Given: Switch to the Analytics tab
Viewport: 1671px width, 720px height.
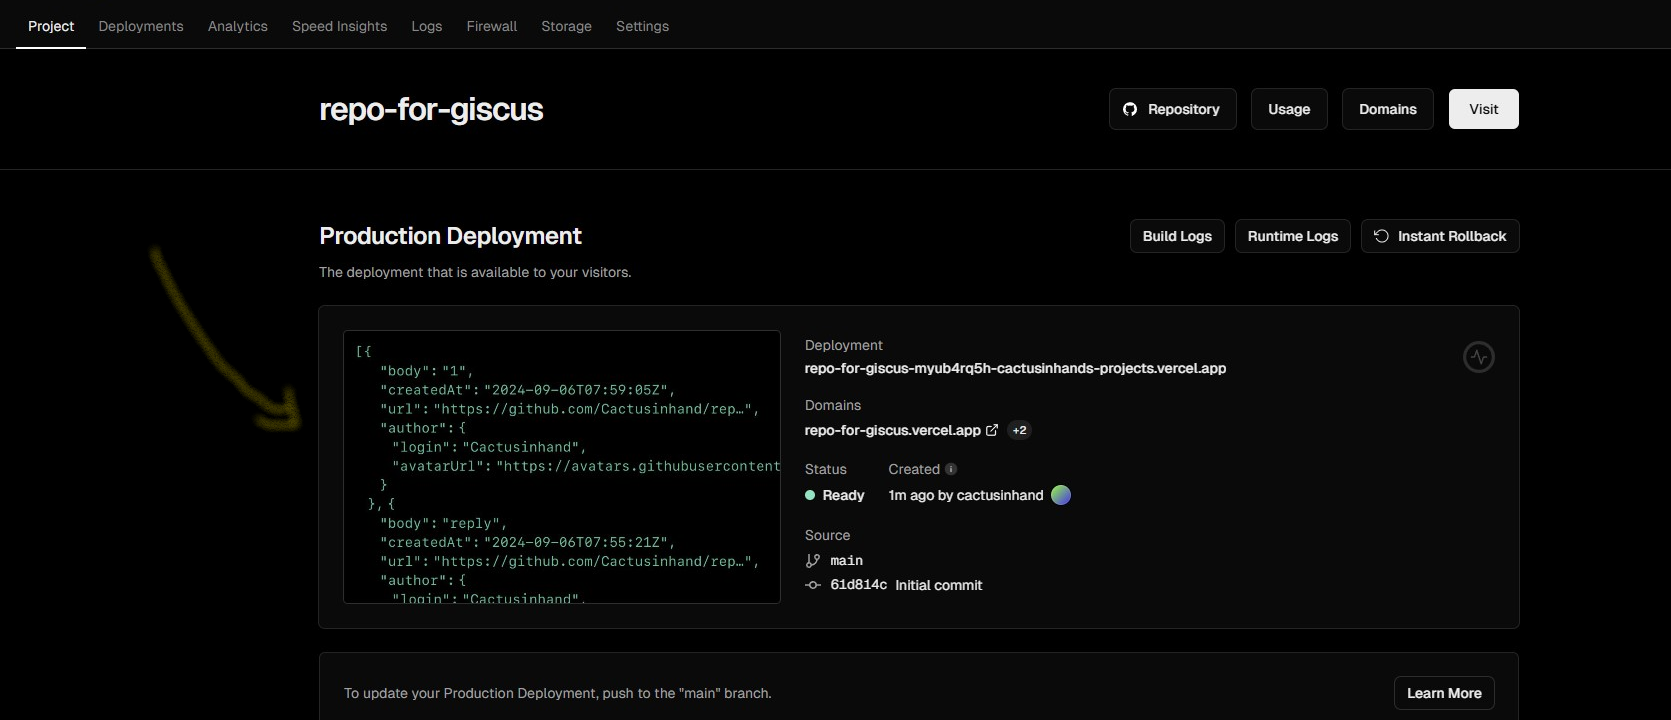Looking at the screenshot, I should click(238, 26).
